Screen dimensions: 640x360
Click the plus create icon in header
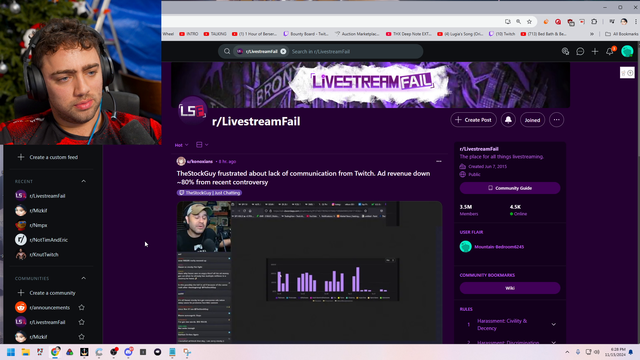(595, 51)
